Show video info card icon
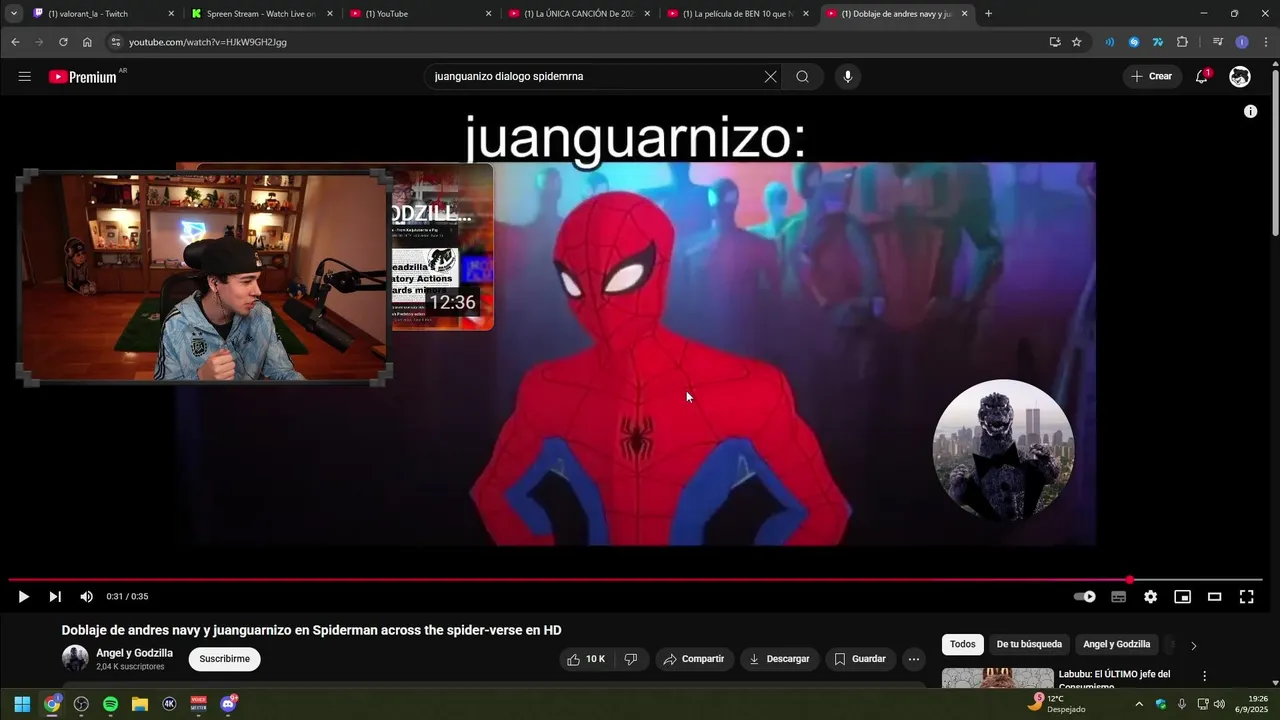Screen dimensions: 1280x720 coord(1250,111)
